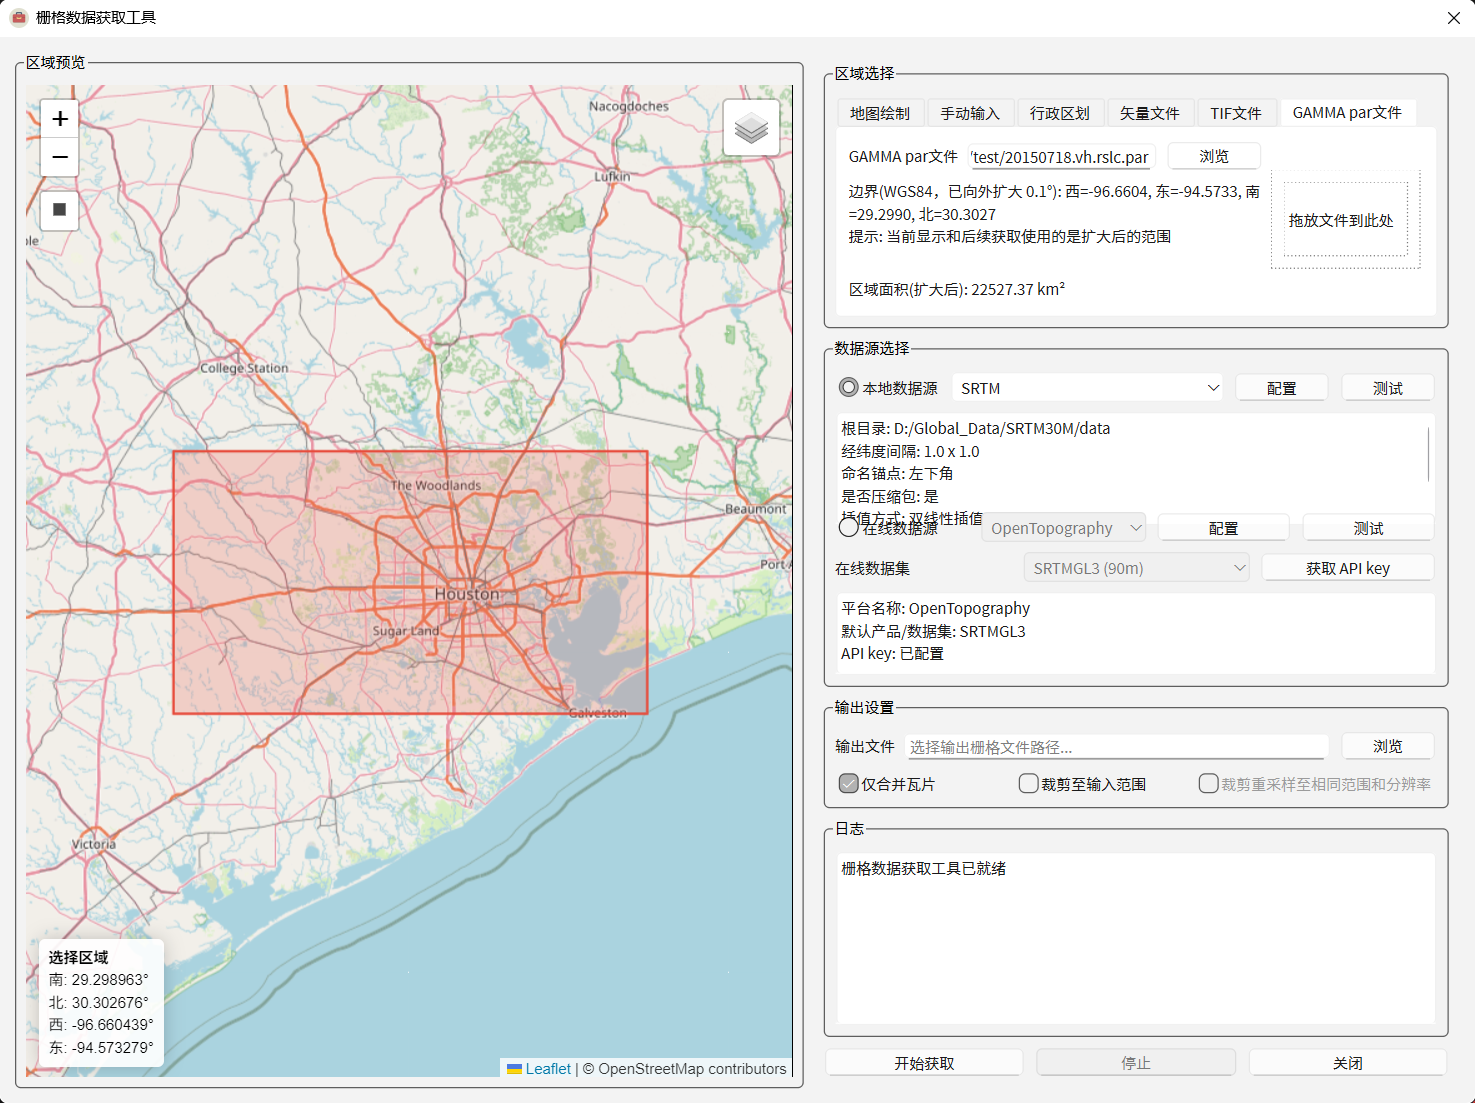Select the 本地数据源 radio button
This screenshot has height=1103, width=1475.
click(x=849, y=388)
